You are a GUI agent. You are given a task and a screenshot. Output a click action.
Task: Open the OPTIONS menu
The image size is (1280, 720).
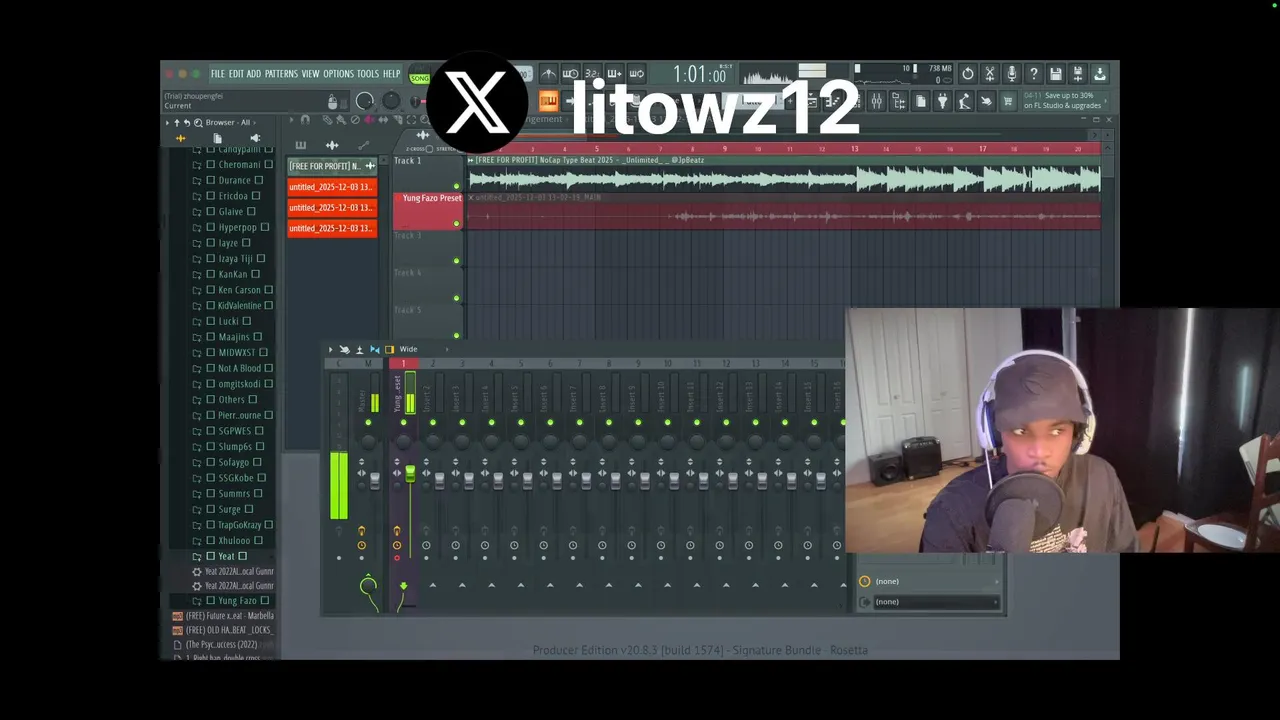click(338, 74)
